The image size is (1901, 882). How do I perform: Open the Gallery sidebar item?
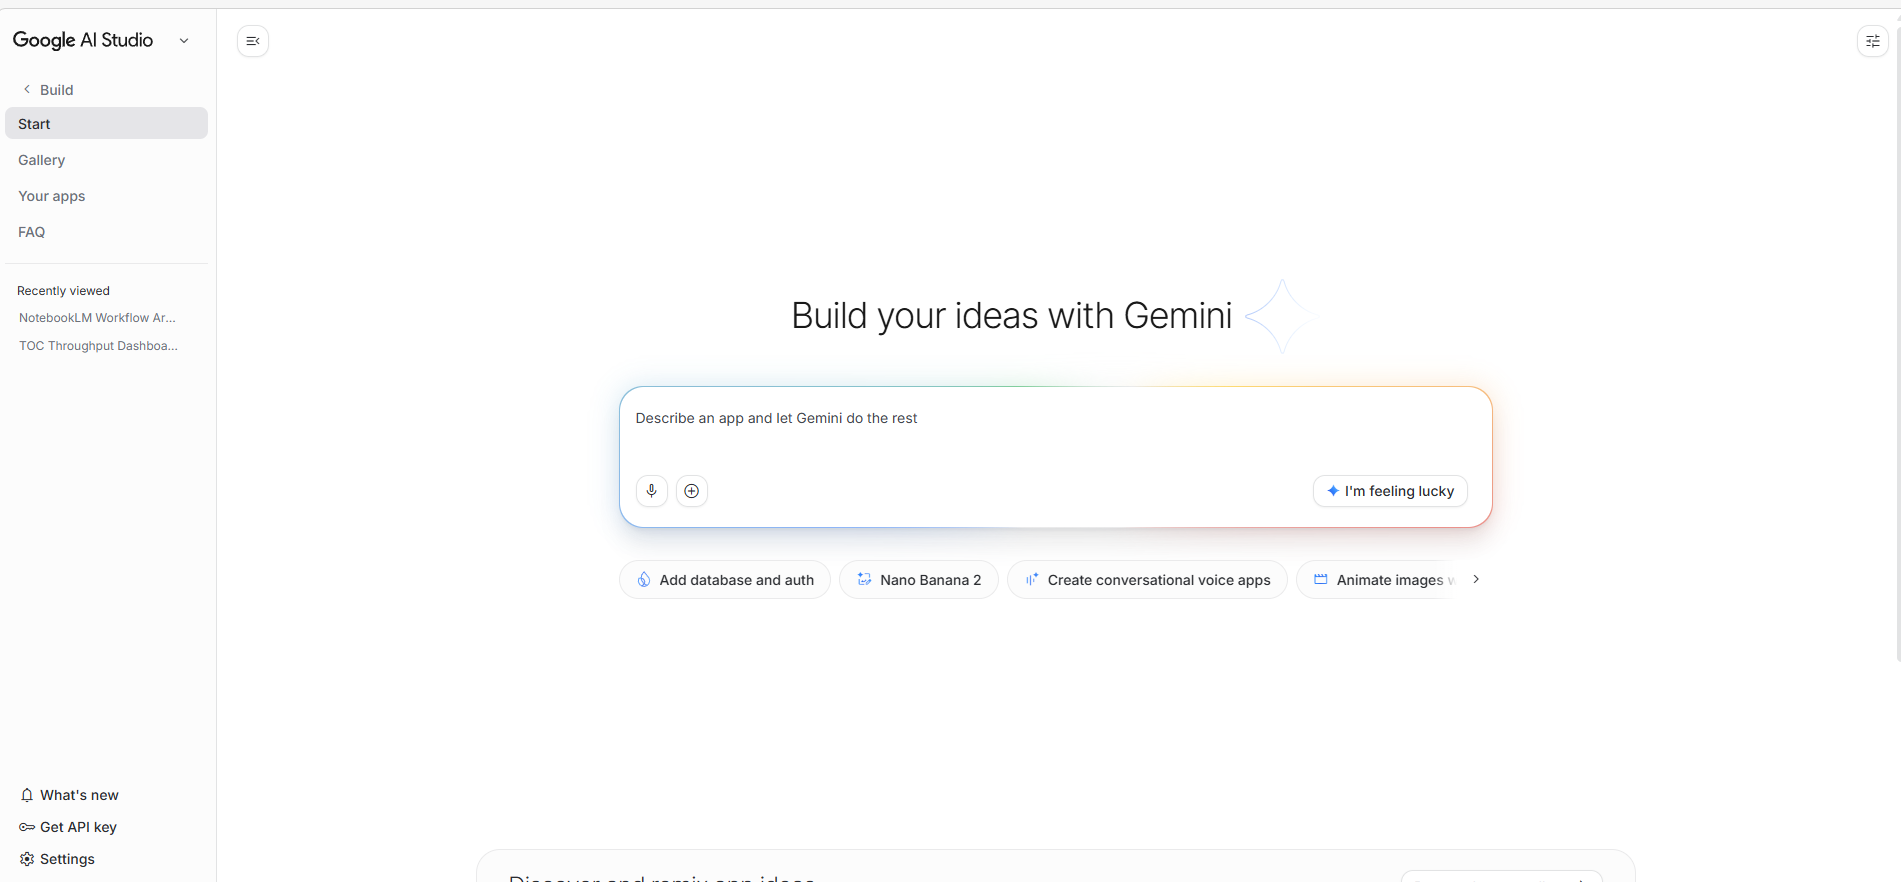42,160
